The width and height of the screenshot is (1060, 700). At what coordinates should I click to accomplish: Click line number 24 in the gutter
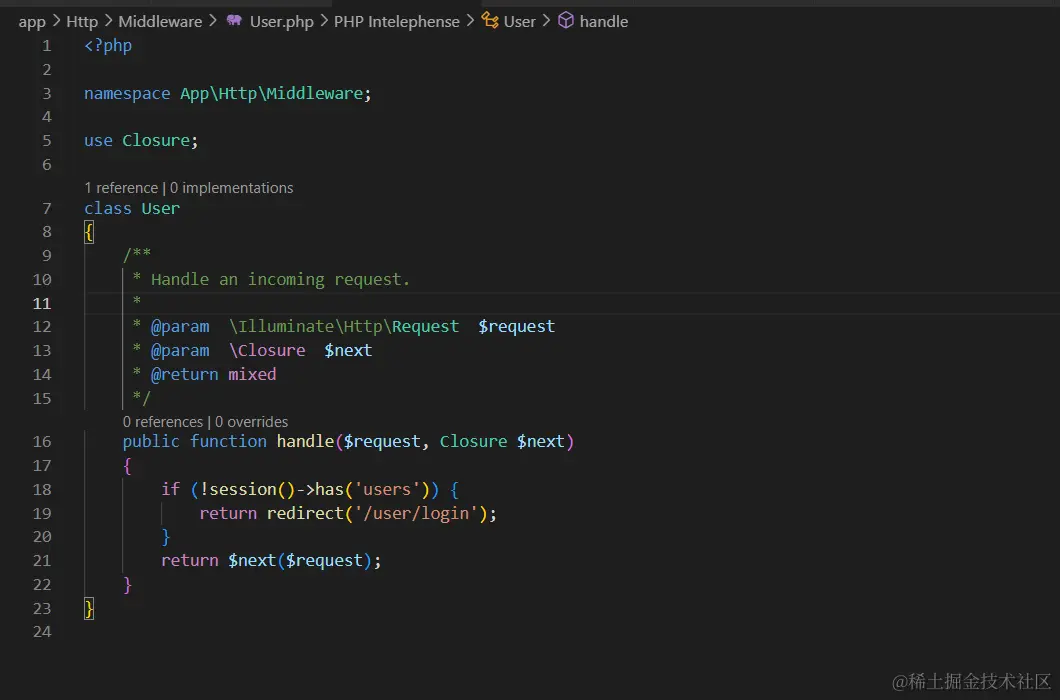(x=42, y=632)
